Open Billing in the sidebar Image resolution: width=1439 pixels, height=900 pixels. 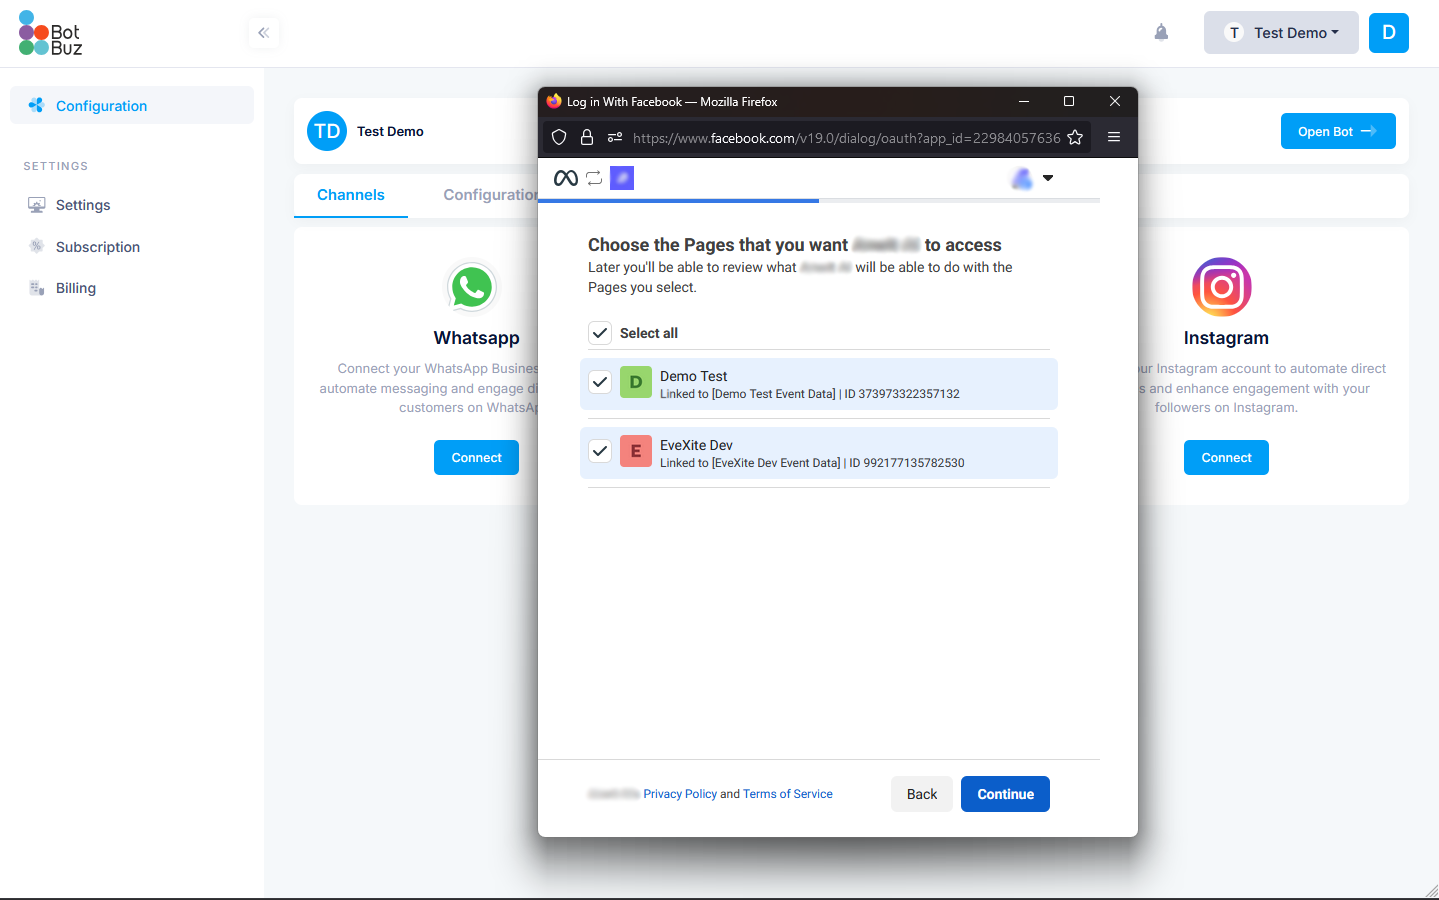76,288
